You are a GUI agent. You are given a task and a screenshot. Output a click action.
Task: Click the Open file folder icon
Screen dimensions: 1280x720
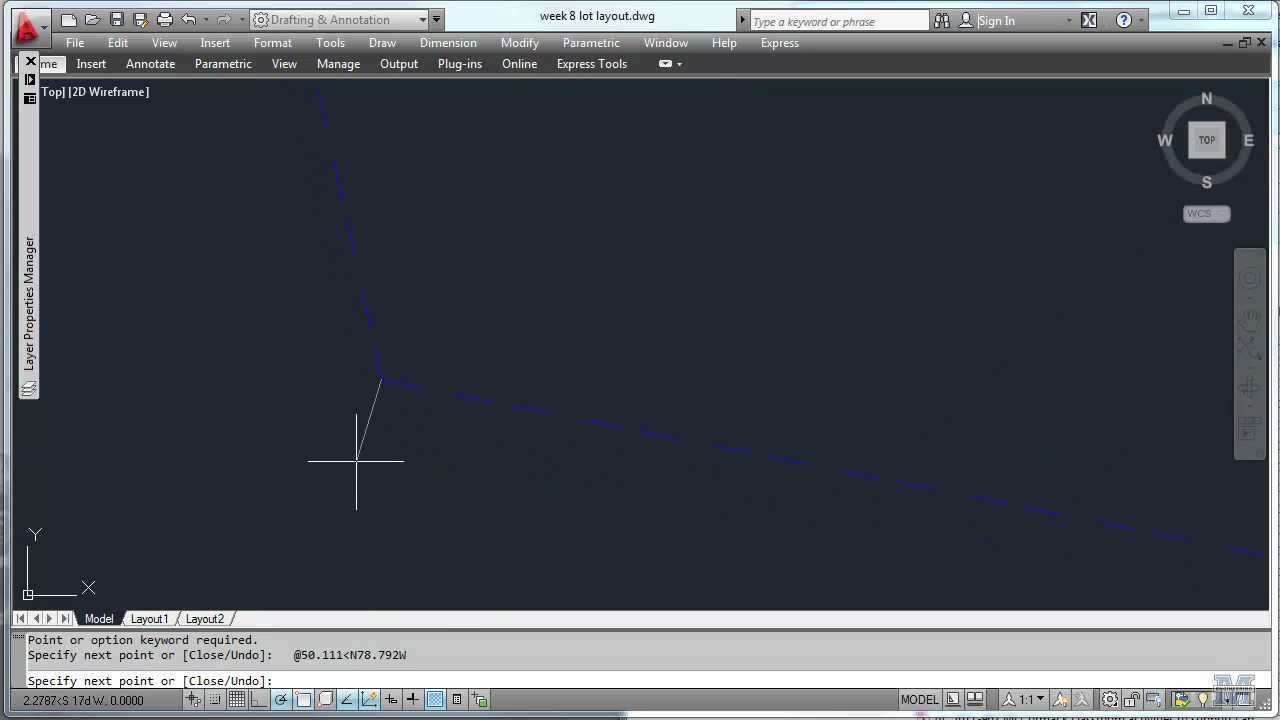(92, 20)
